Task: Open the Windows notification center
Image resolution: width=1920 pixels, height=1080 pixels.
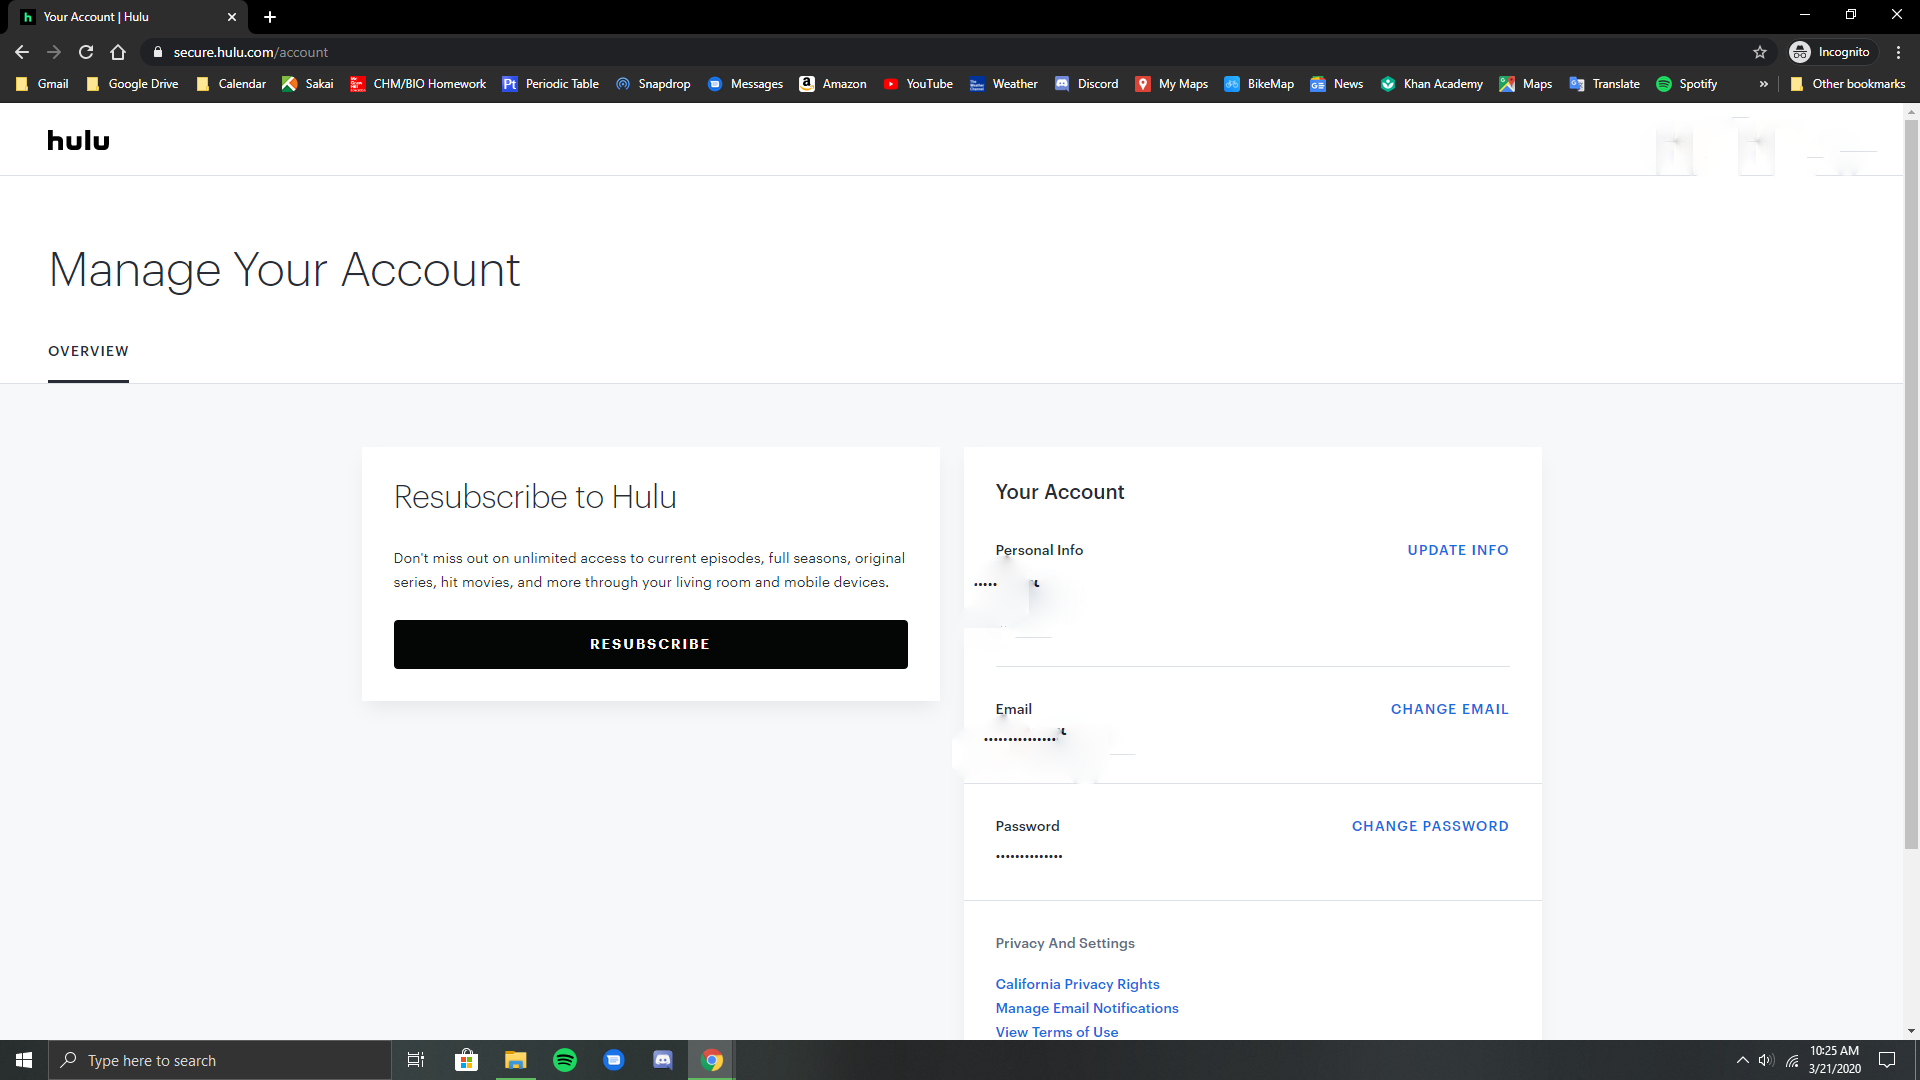Action: coord(1887,1060)
